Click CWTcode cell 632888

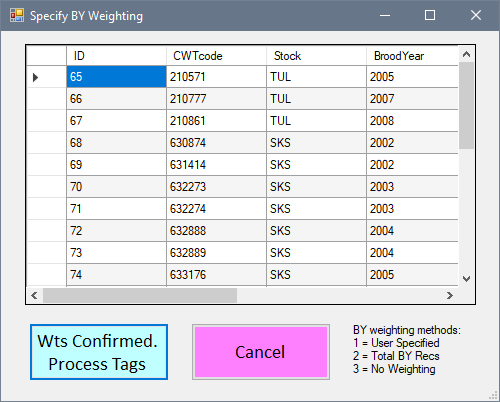[216, 231]
